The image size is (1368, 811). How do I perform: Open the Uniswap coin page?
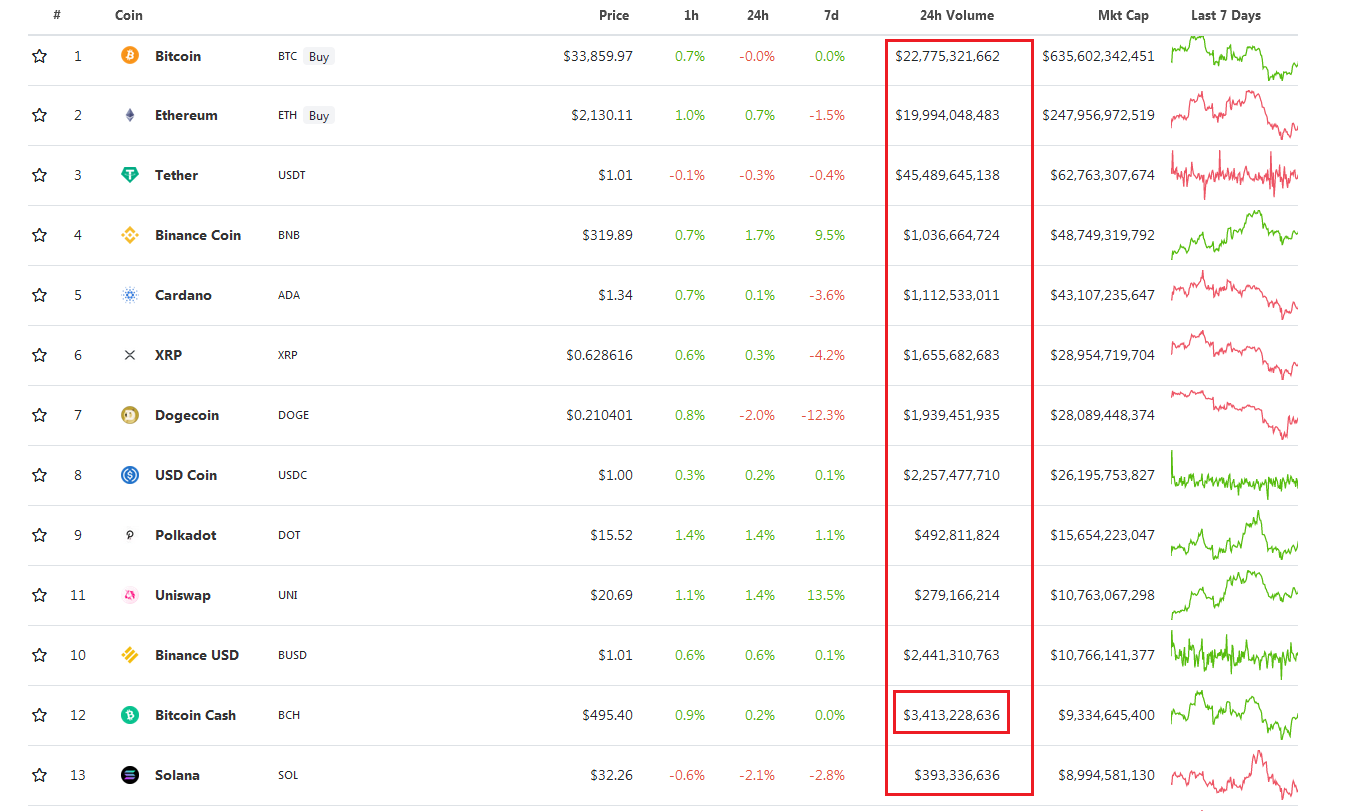[183, 596]
